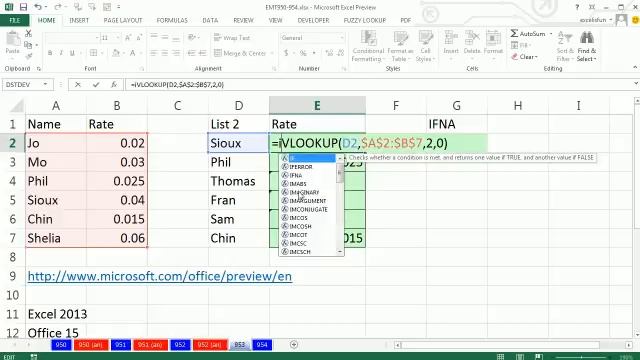Click the Save icon in quick access toolbar
Screen dimensions: 640x360
tap(23, 7)
